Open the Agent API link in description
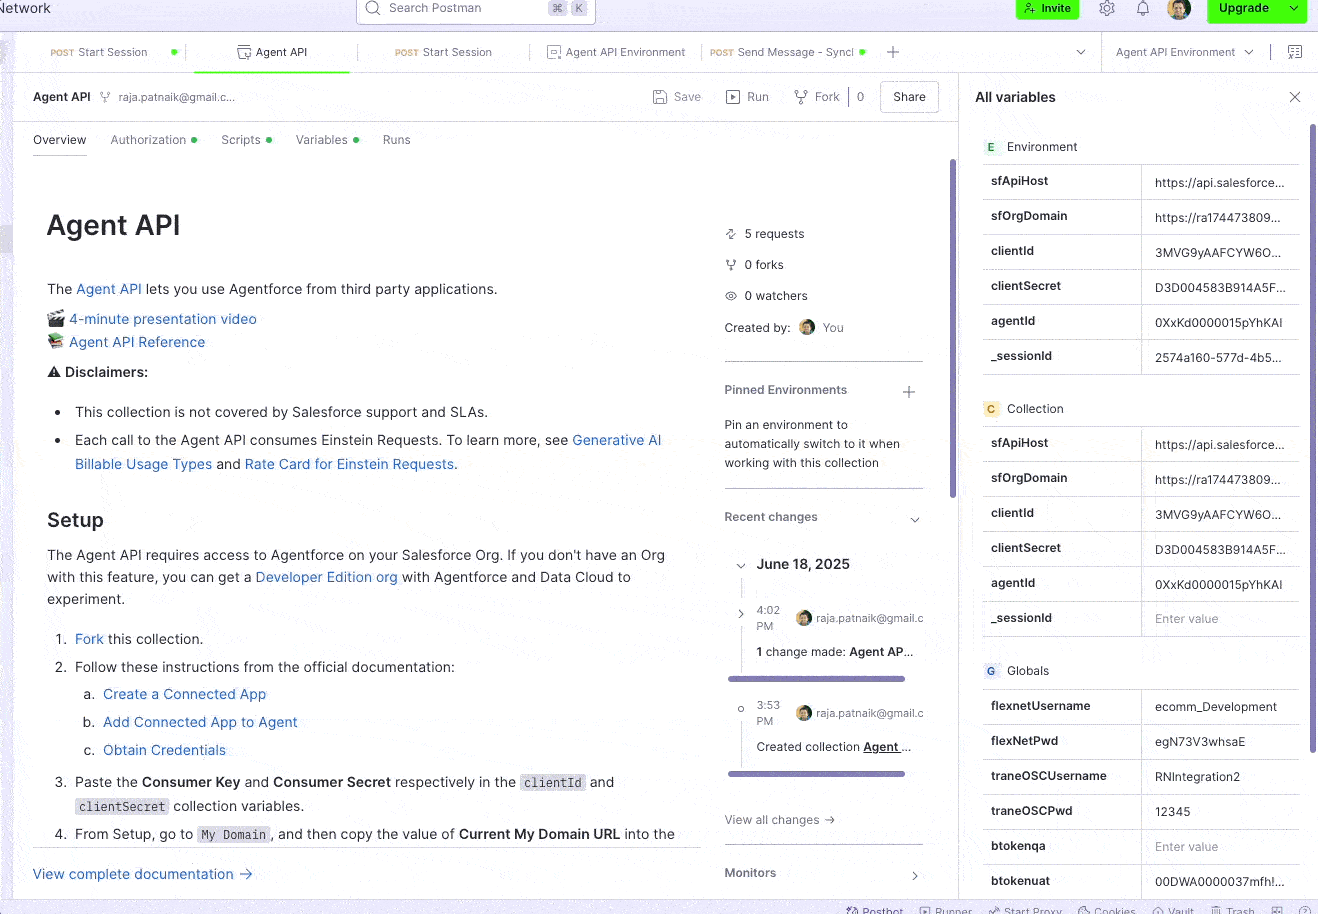Viewport: 1318px width, 914px height. tap(109, 289)
